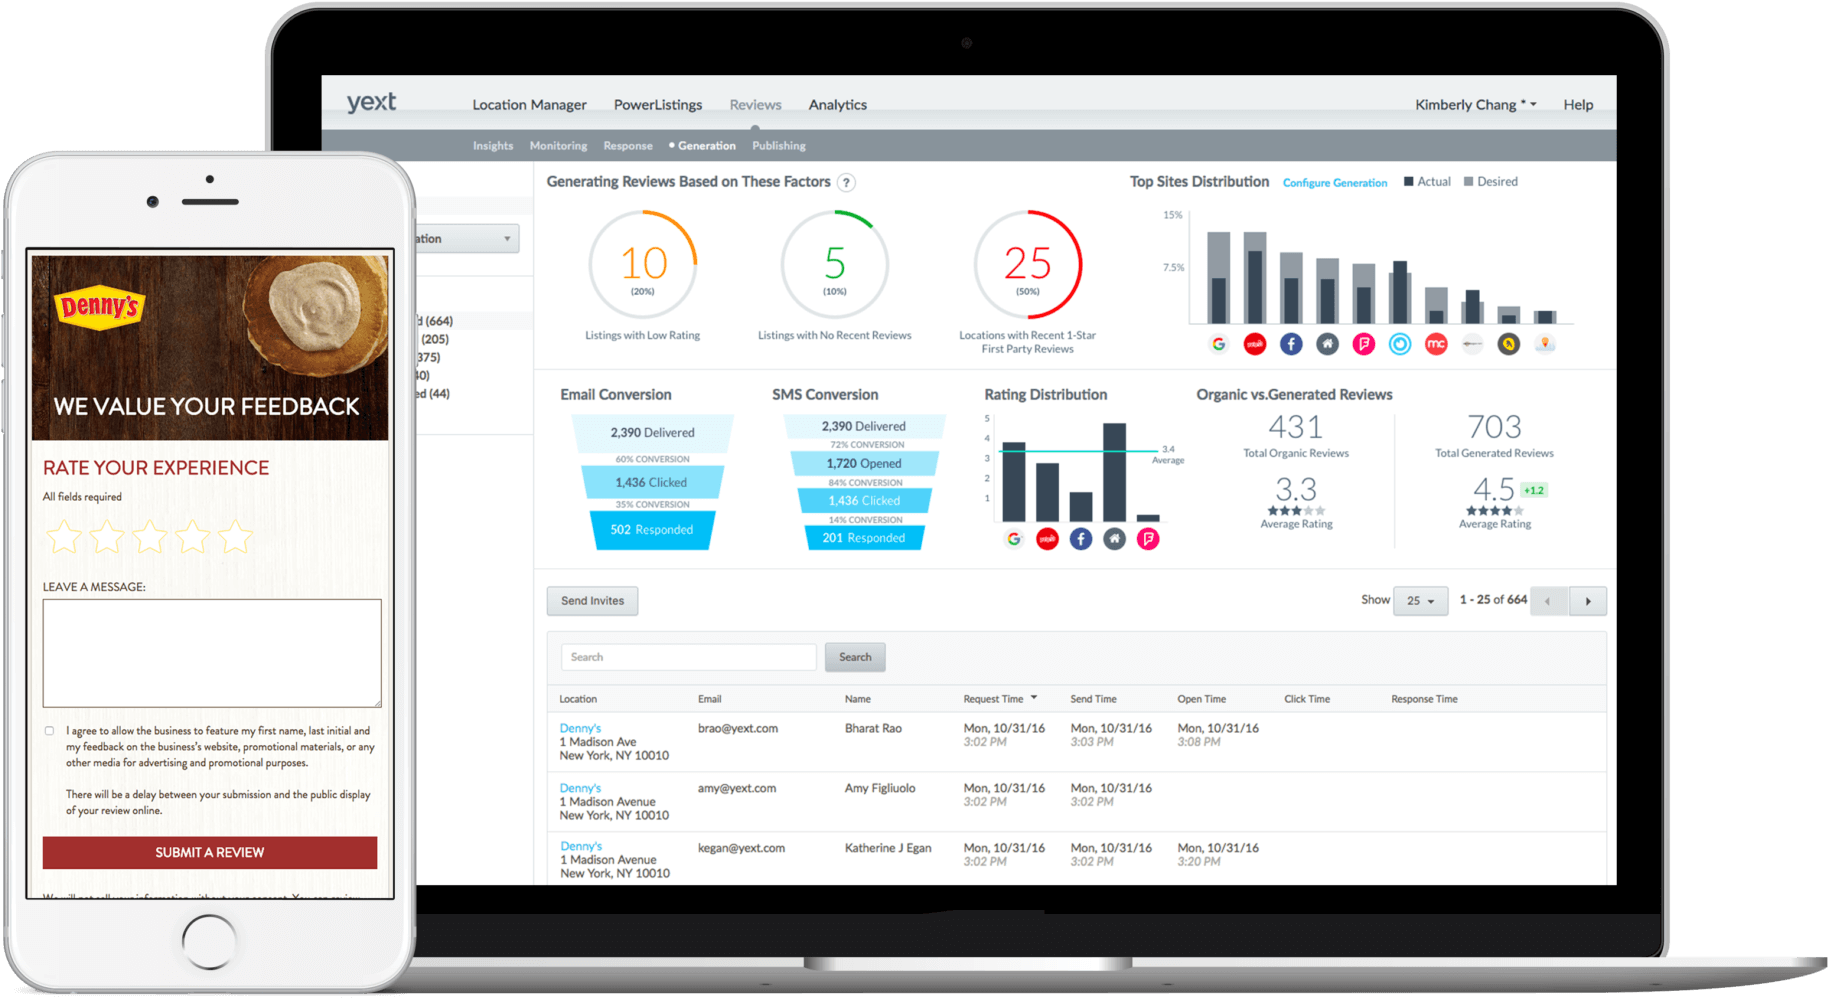
Task: Open Reviews menu
Action: click(755, 105)
